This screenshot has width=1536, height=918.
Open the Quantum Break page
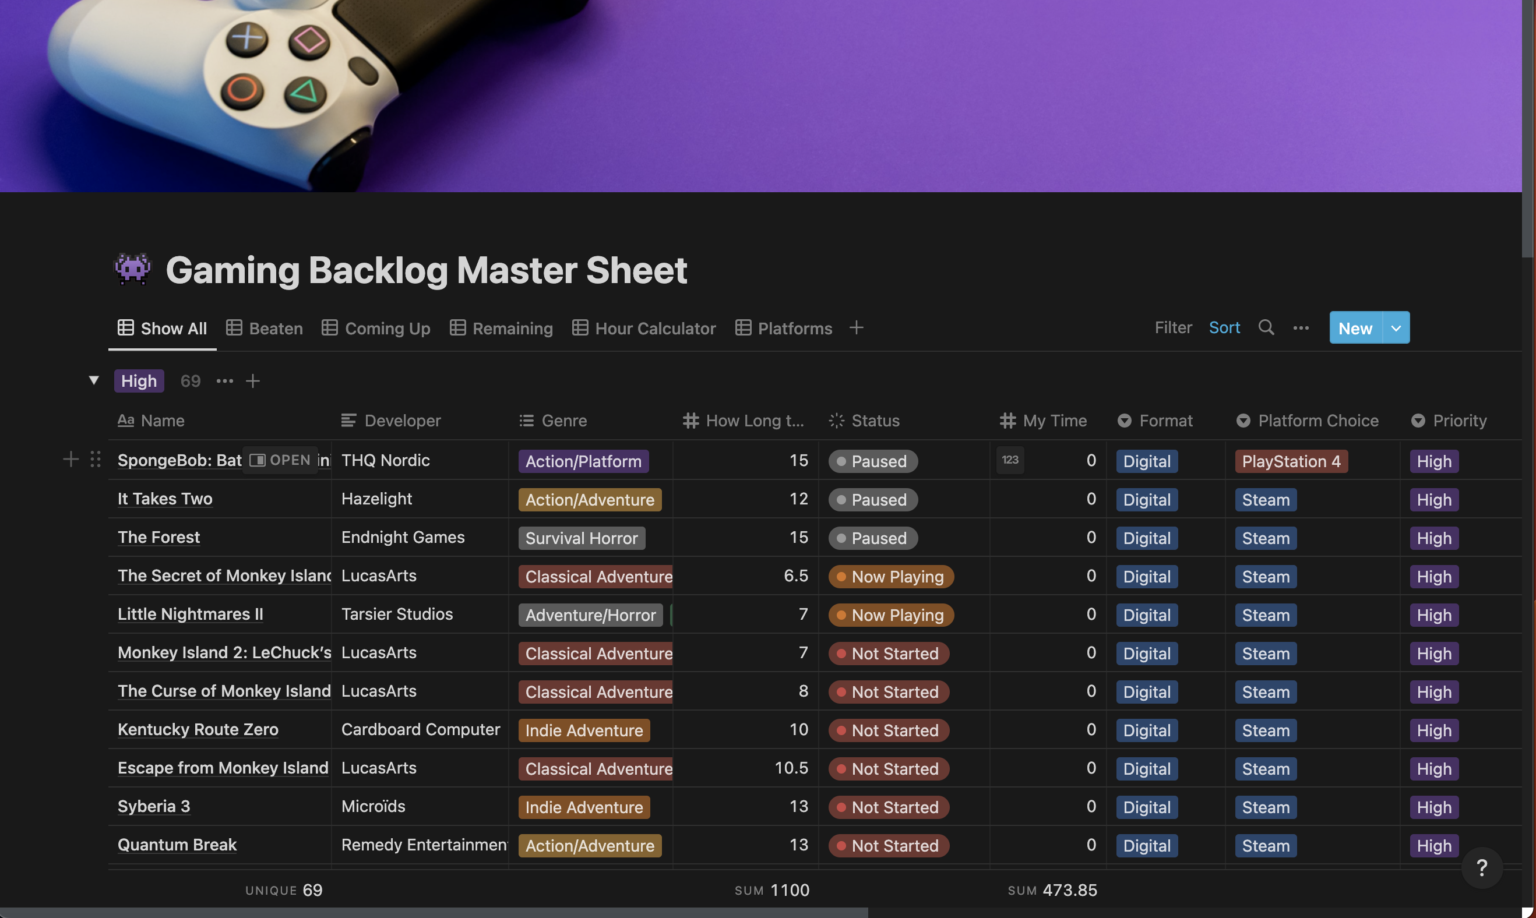177,844
